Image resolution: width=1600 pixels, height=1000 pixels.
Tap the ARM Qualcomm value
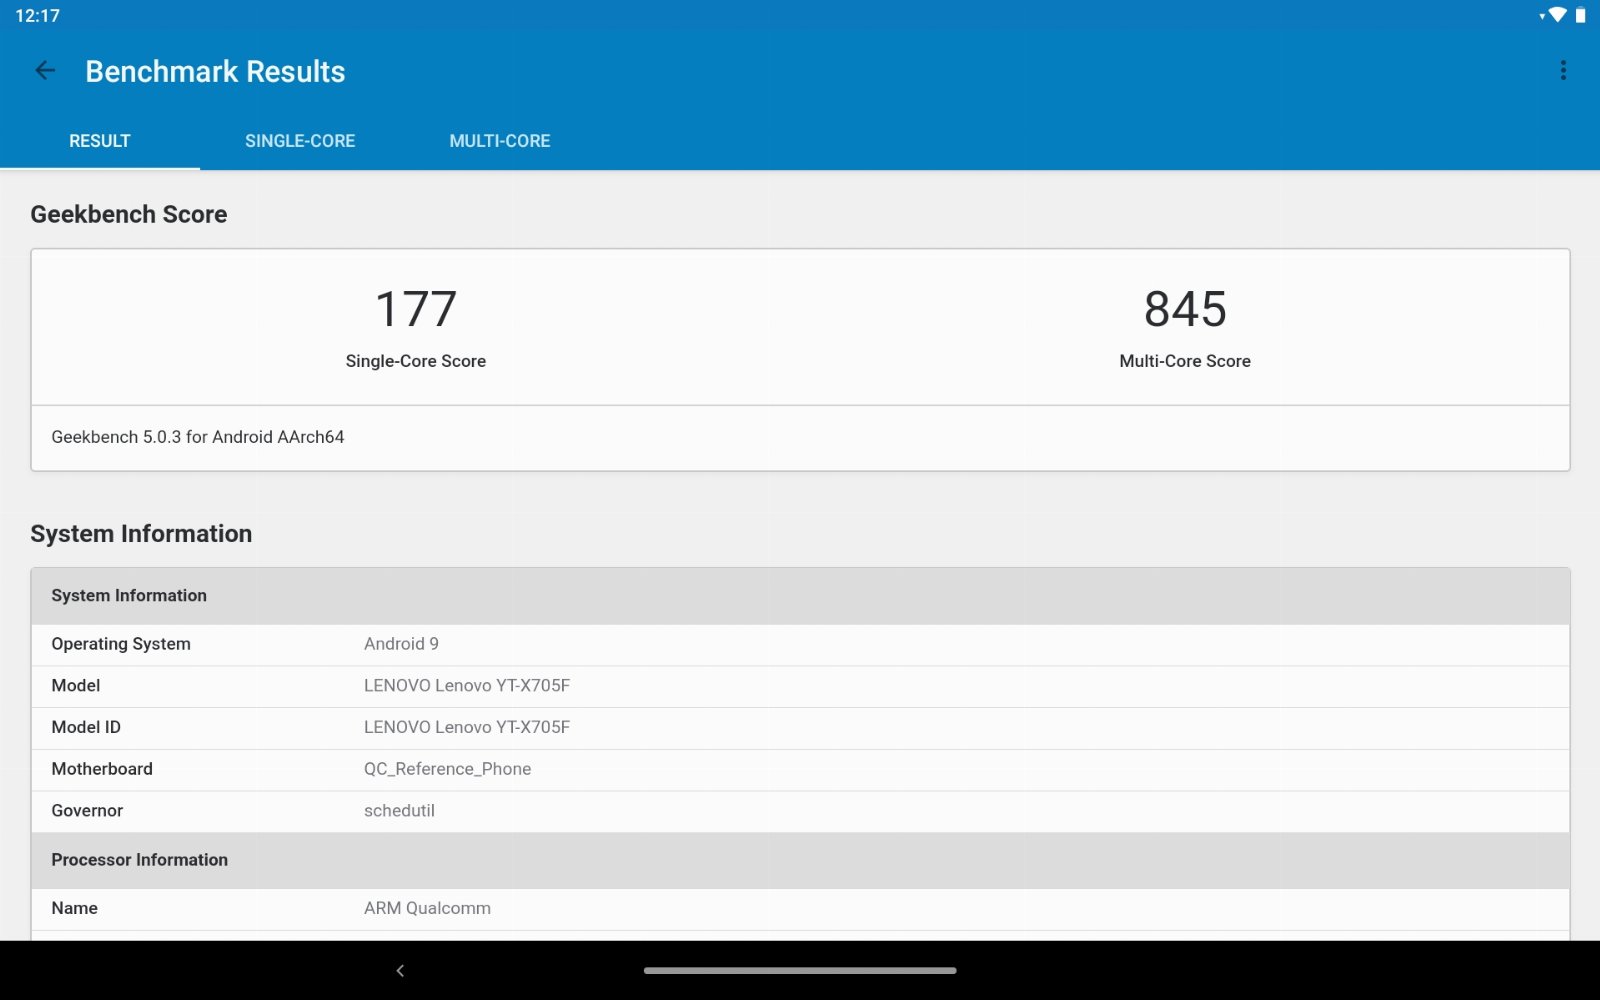[x=427, y=908]
